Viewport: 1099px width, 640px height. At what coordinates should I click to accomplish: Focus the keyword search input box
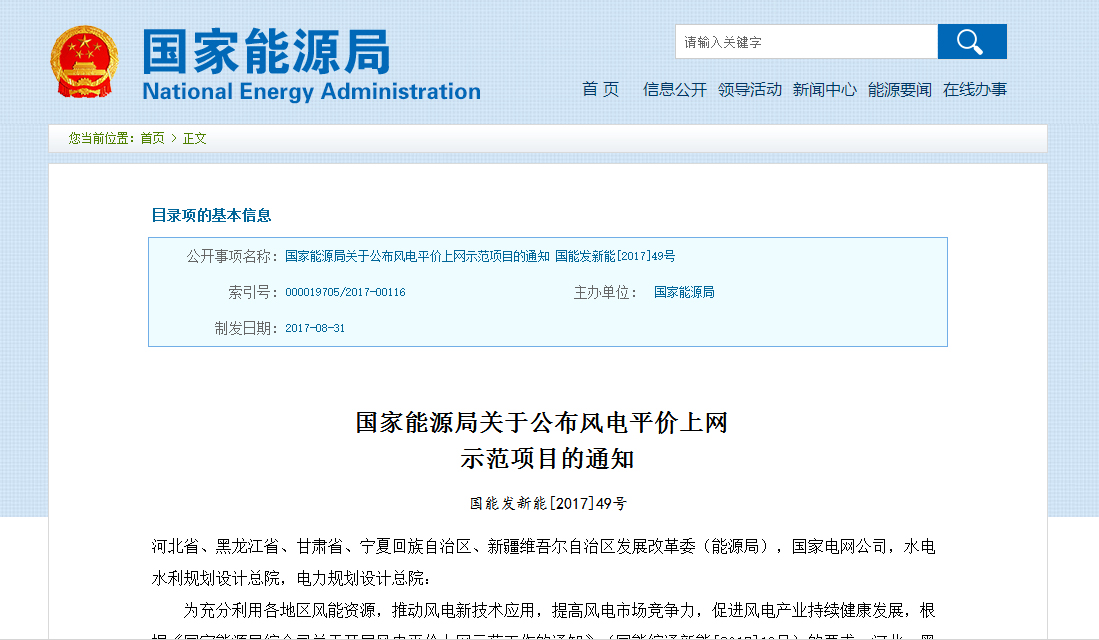(806, 42)
